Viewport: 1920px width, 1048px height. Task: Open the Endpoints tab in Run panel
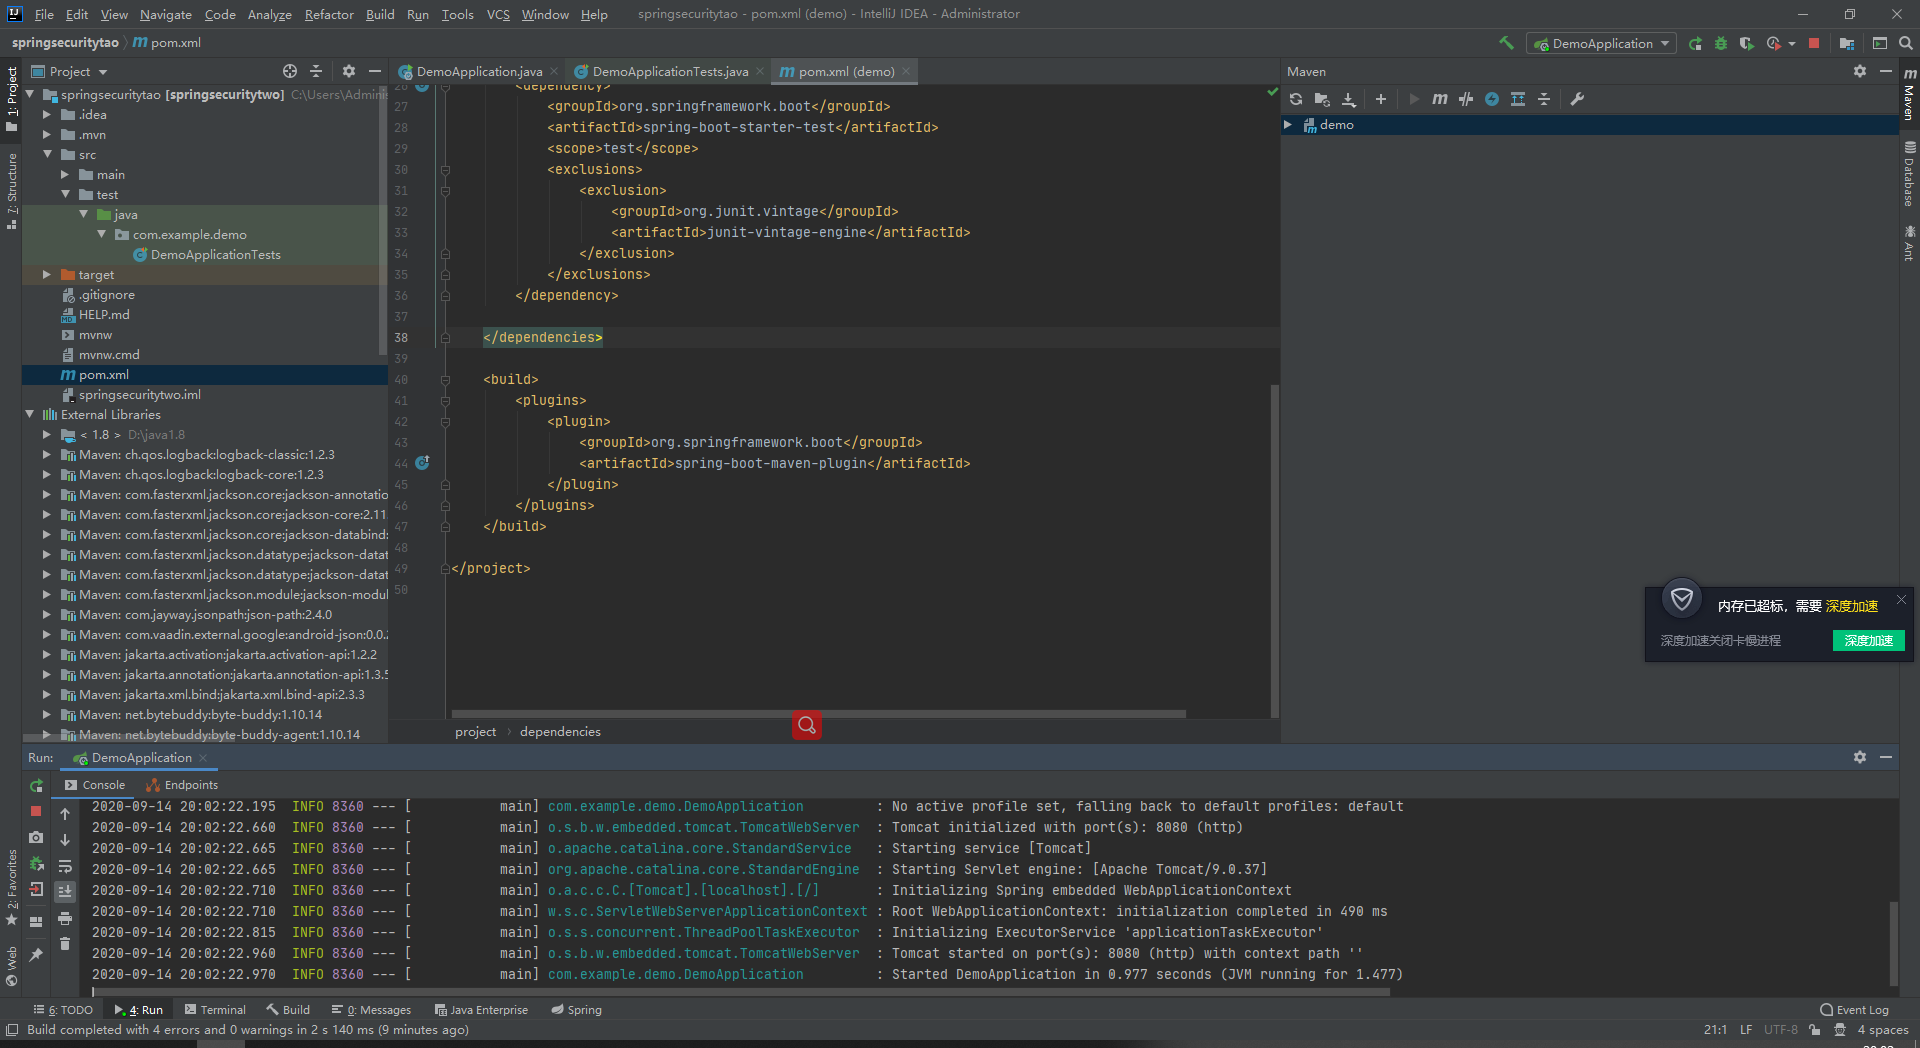pos(181,785)
